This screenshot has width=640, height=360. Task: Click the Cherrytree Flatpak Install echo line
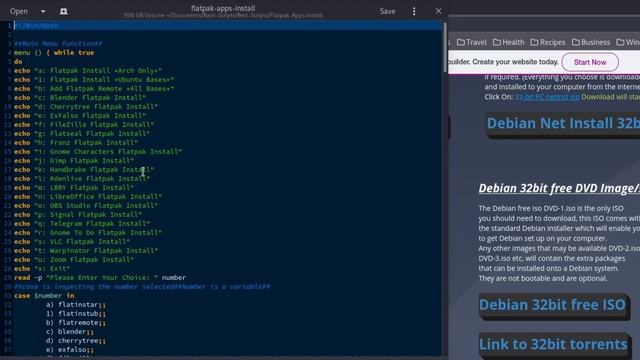point(86,107)
